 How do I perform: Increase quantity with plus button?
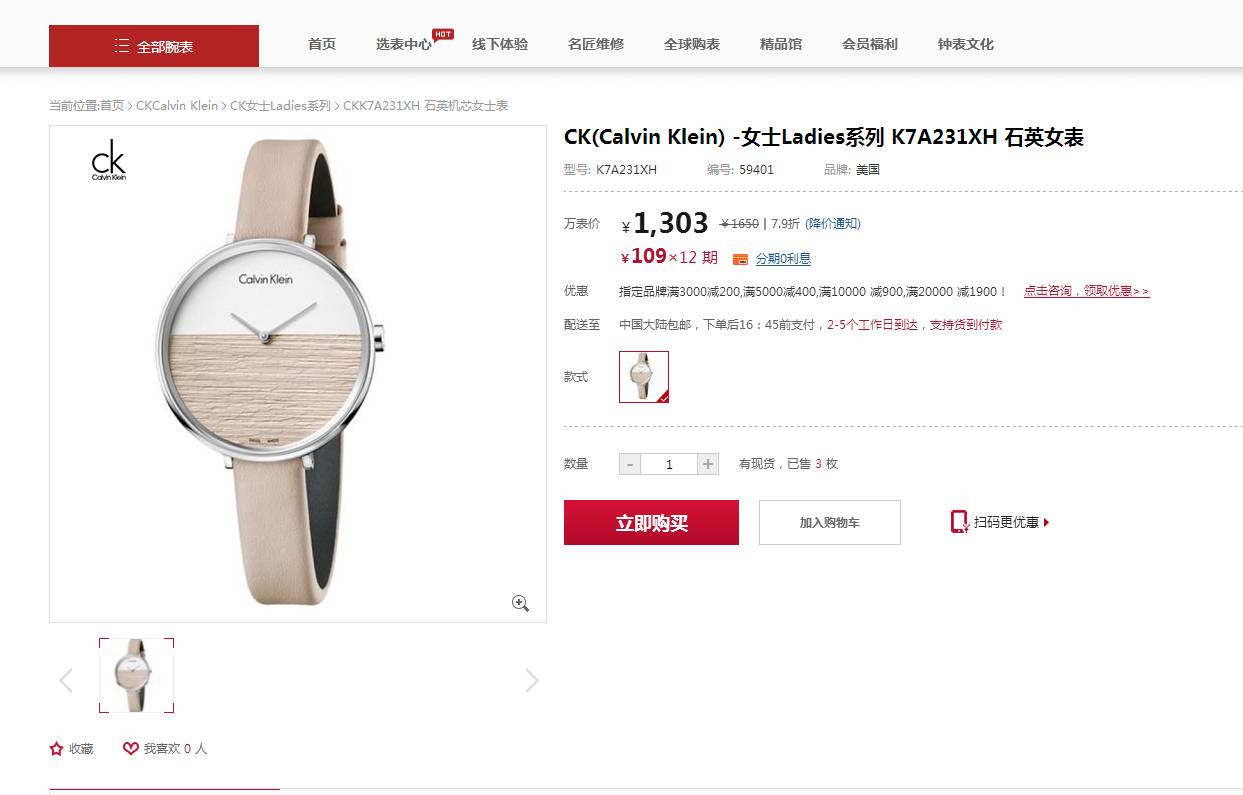[x=708, y=464]
